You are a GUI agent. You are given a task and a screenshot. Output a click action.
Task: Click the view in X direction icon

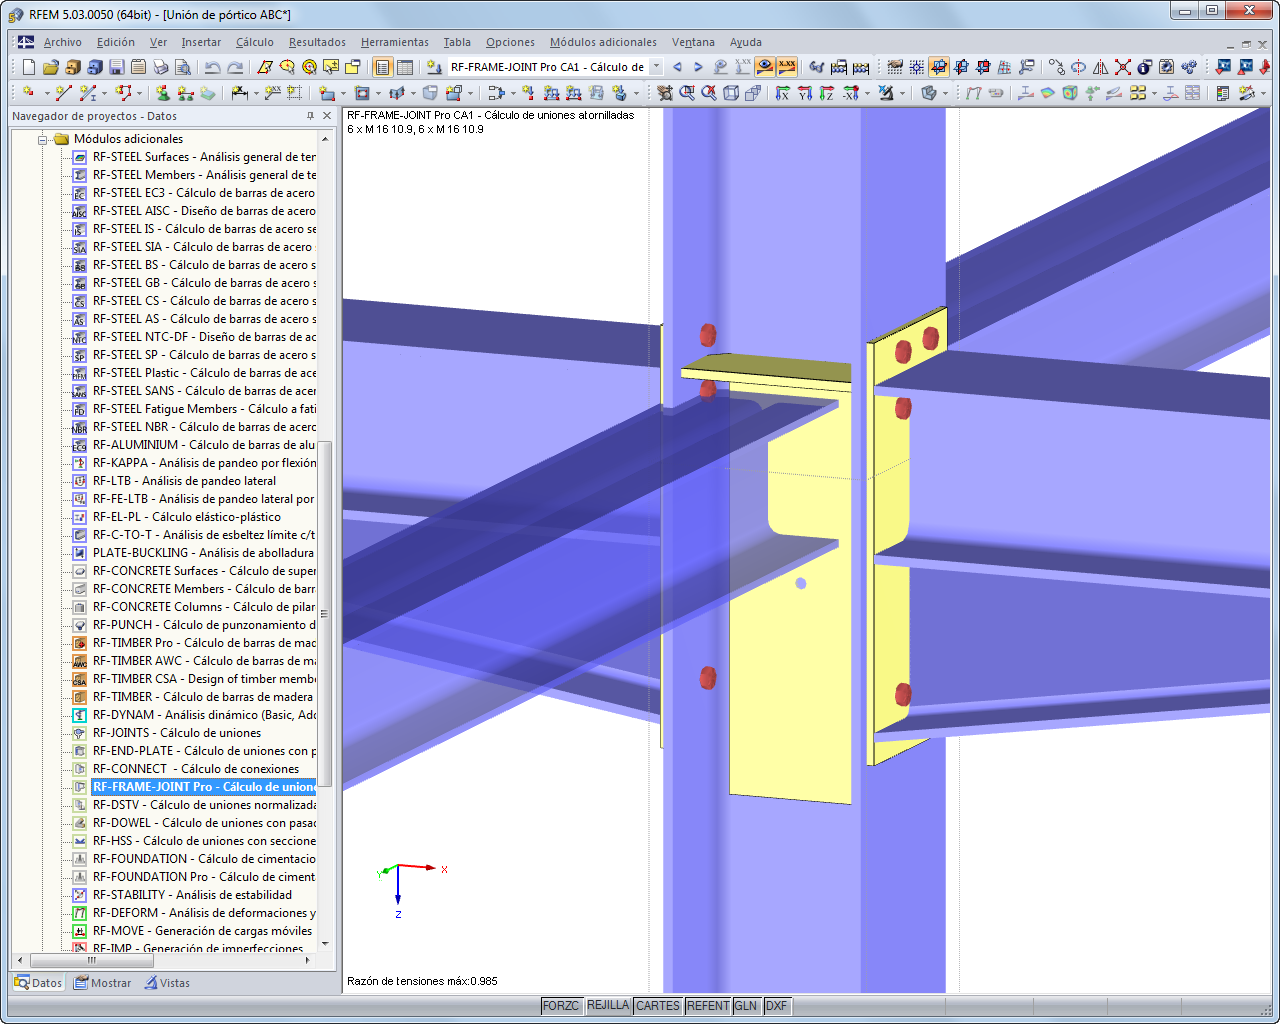pos(782,92)
